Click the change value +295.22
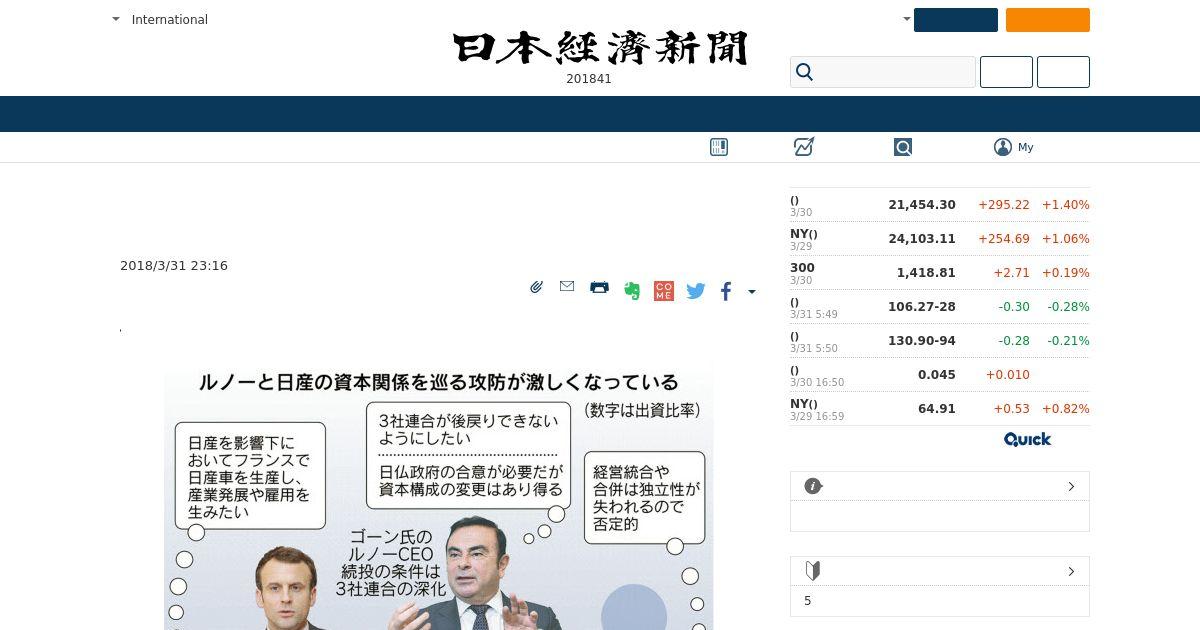The height and width of the screenshot is (630, 1200). point(1004,205)
